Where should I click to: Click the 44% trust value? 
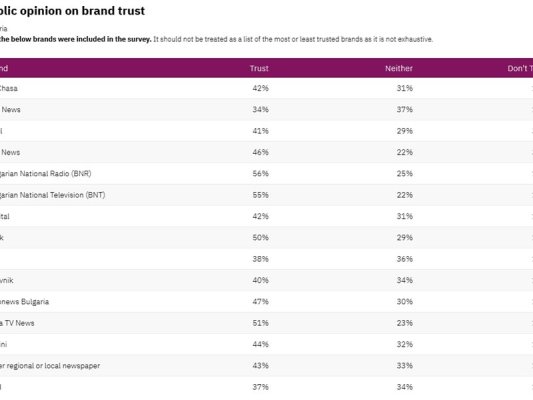point(260,344)
